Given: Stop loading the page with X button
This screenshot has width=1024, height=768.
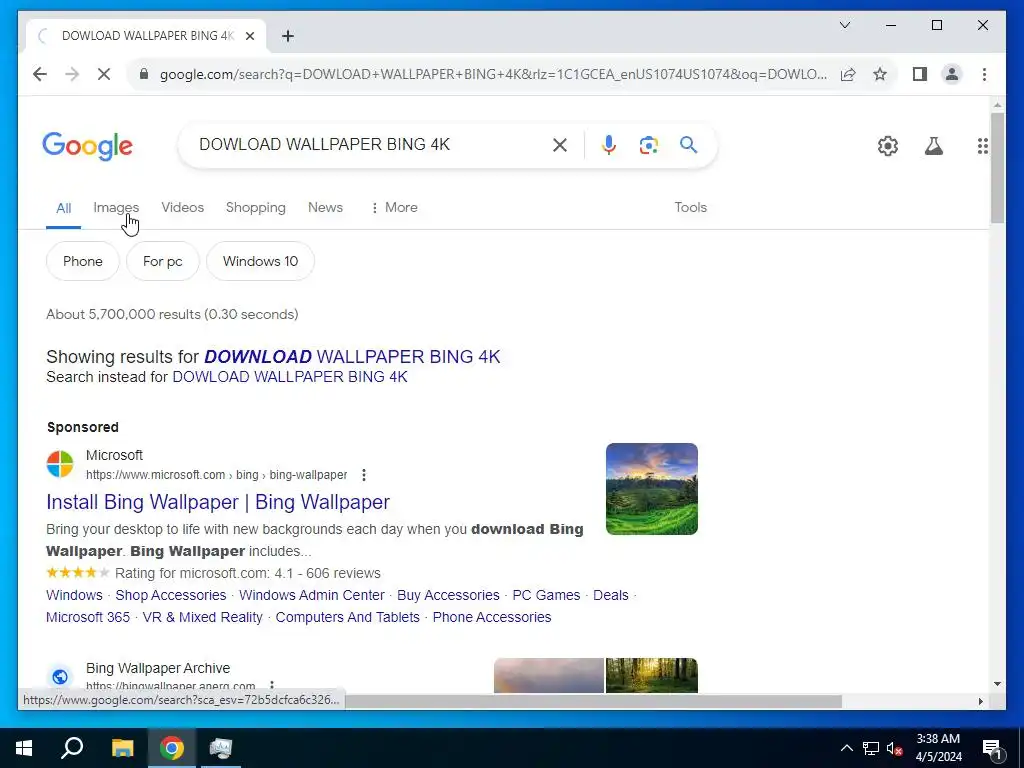Looking at the screenshot, I should pyautogui.click(x=104, y=74).
